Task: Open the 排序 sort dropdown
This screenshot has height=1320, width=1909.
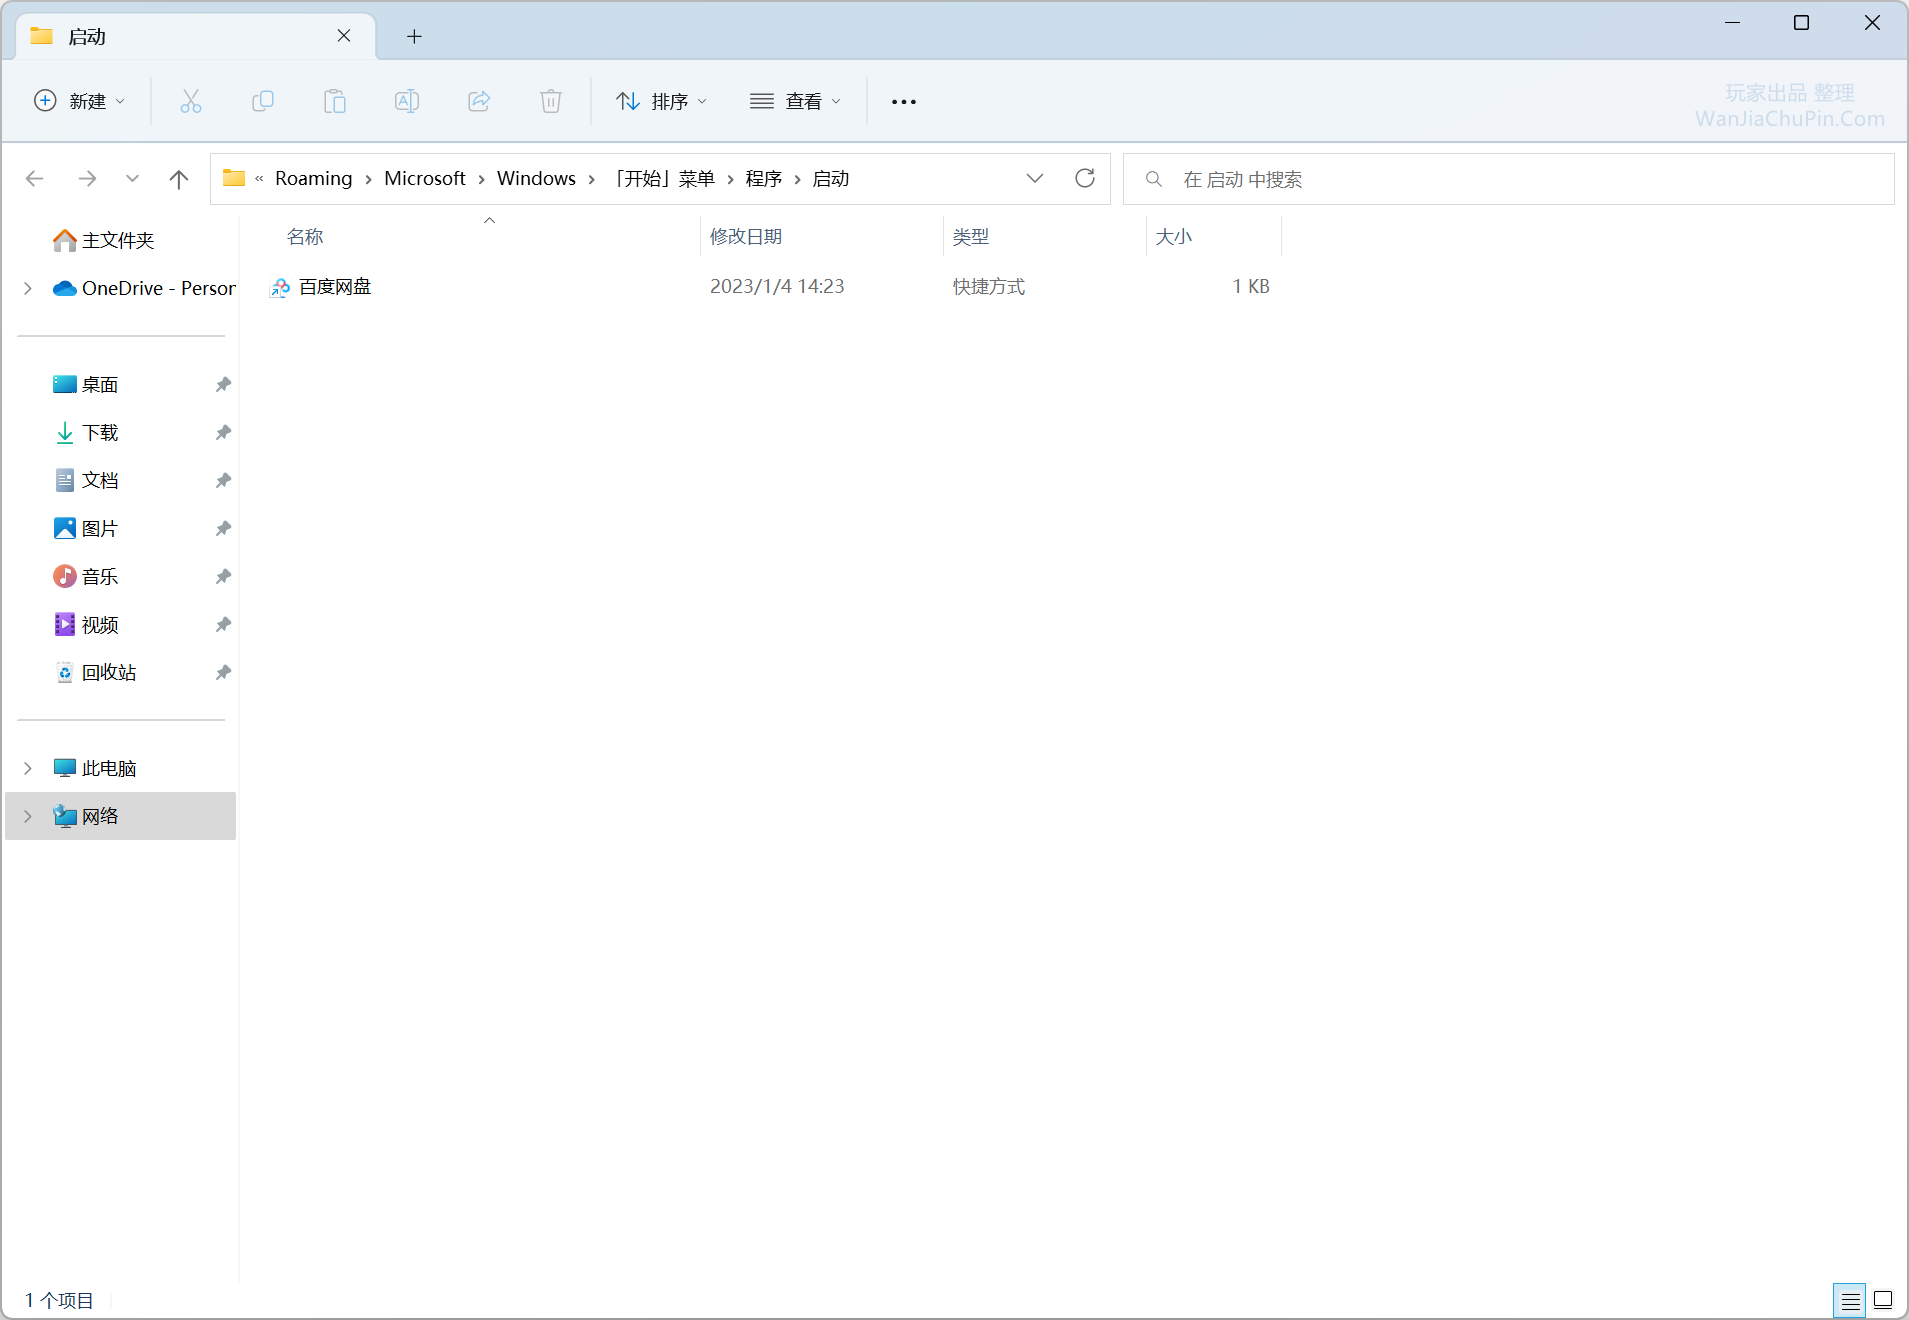Action: click(661, 101)
